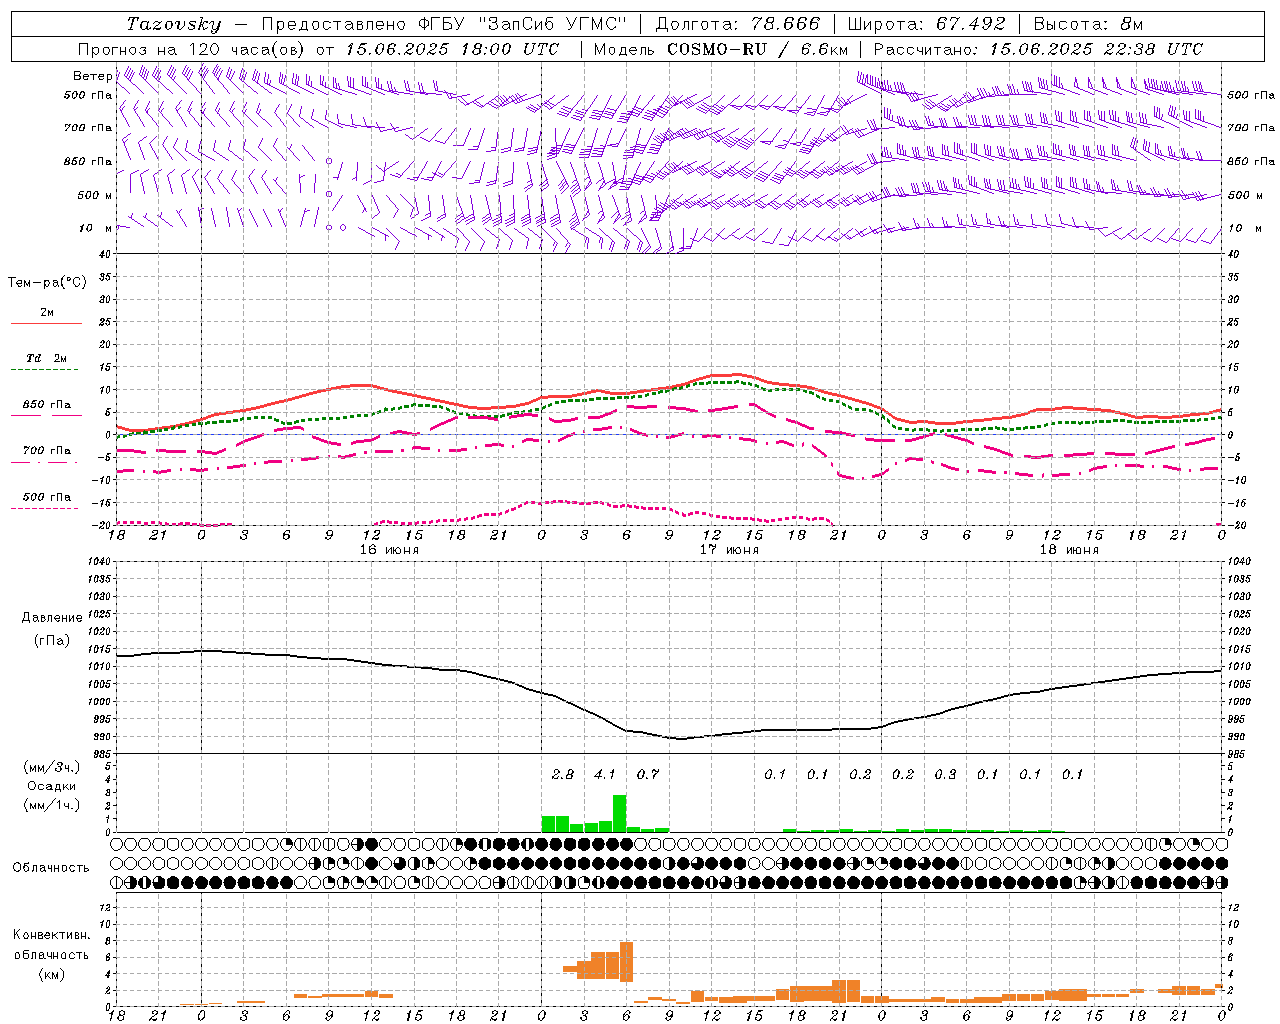Click the '4.1' three-hour precipitation value
Image resolution: width=1280 pixels, height=1024 pixels.
click(x=605, y=774)
